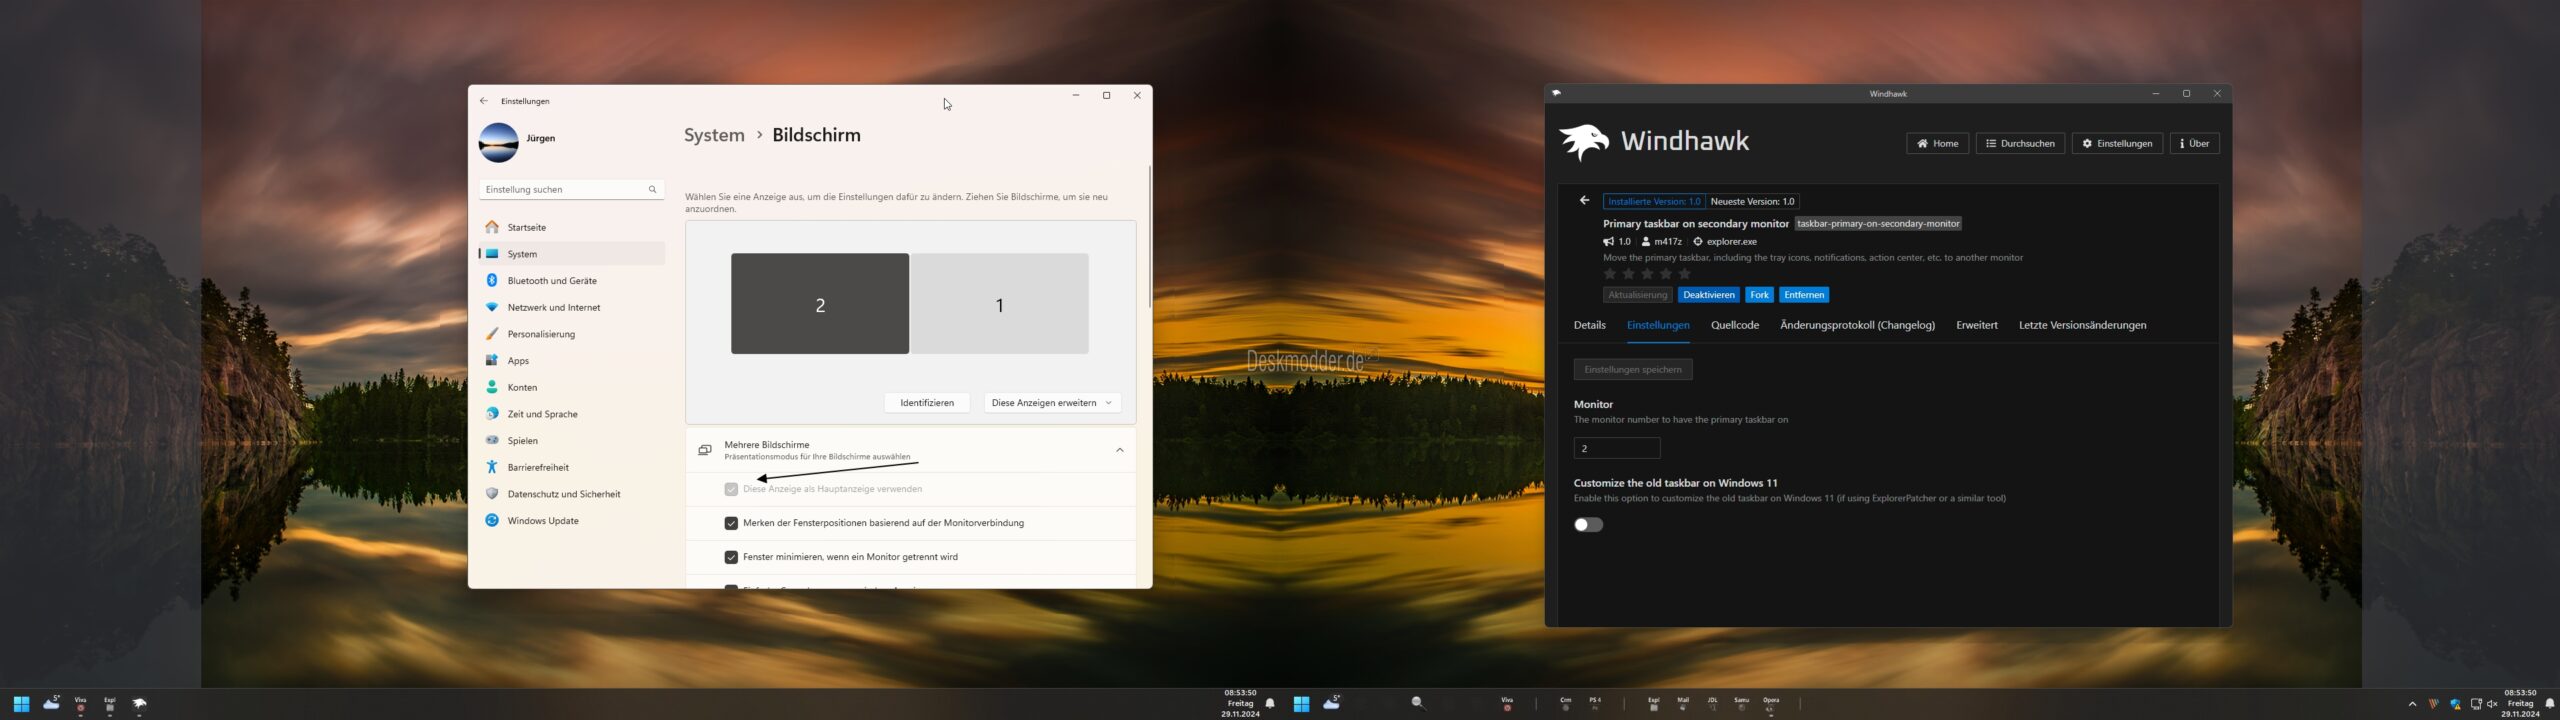Click the Identifizieren button
Image resolution: width=2560 pixels, height=720 pixels.
[927, 403]
